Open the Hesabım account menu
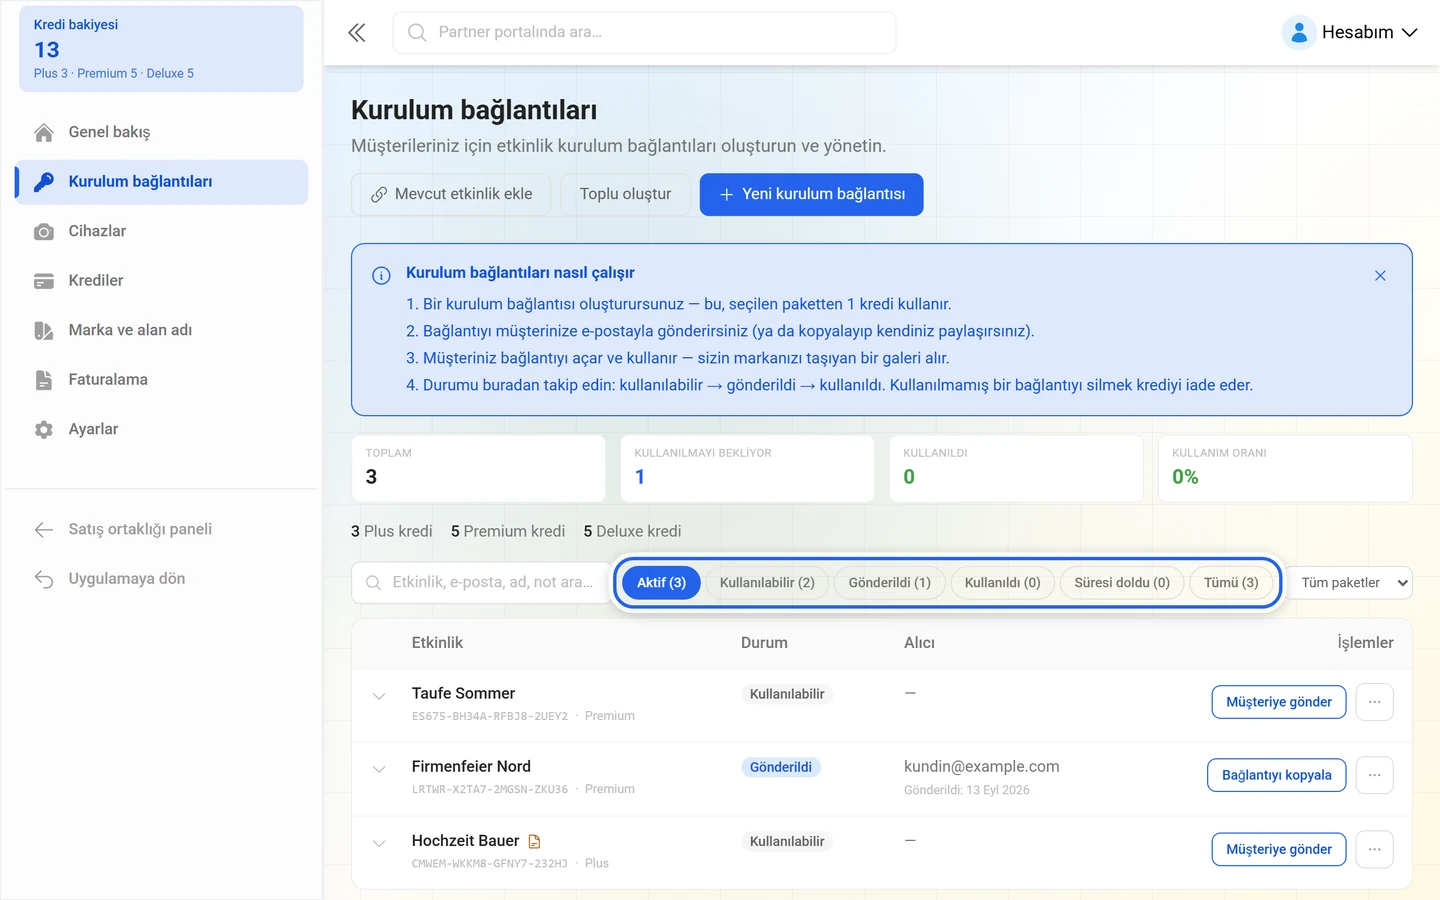The image size is (1440, 900). pos(1351,33)
